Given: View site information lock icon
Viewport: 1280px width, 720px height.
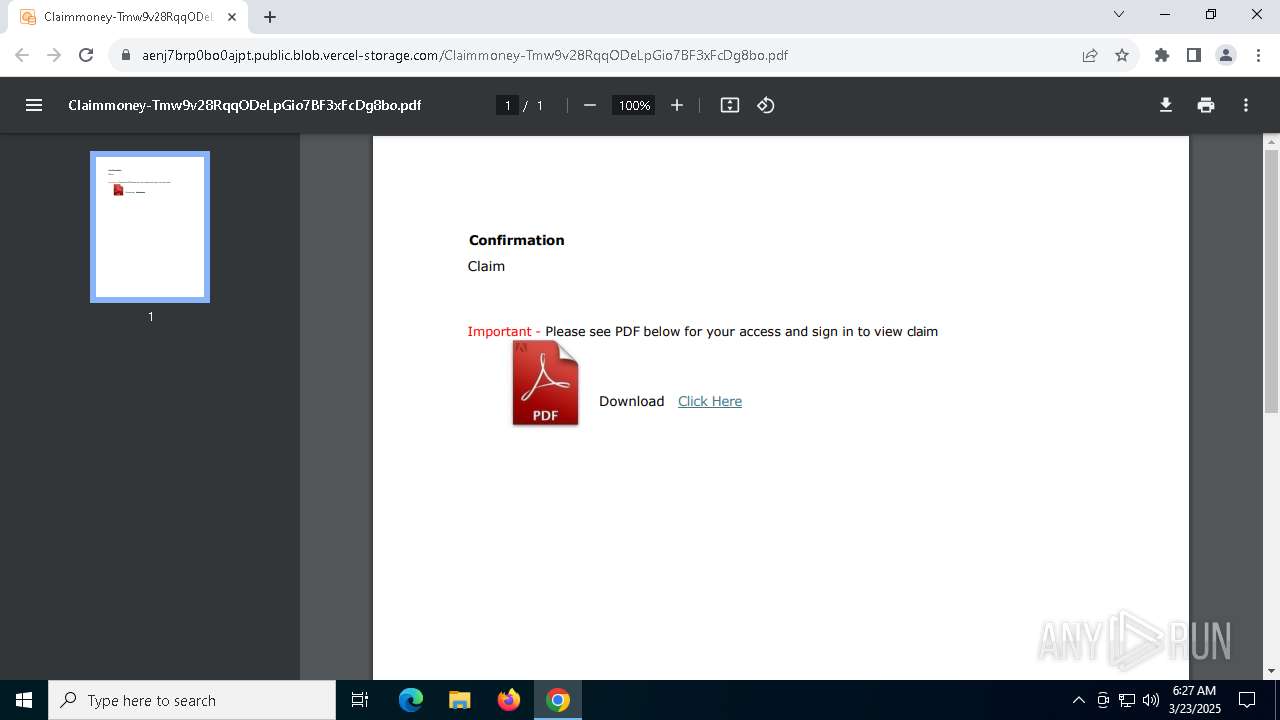Looking at the screenshot, I should point(126,55).
